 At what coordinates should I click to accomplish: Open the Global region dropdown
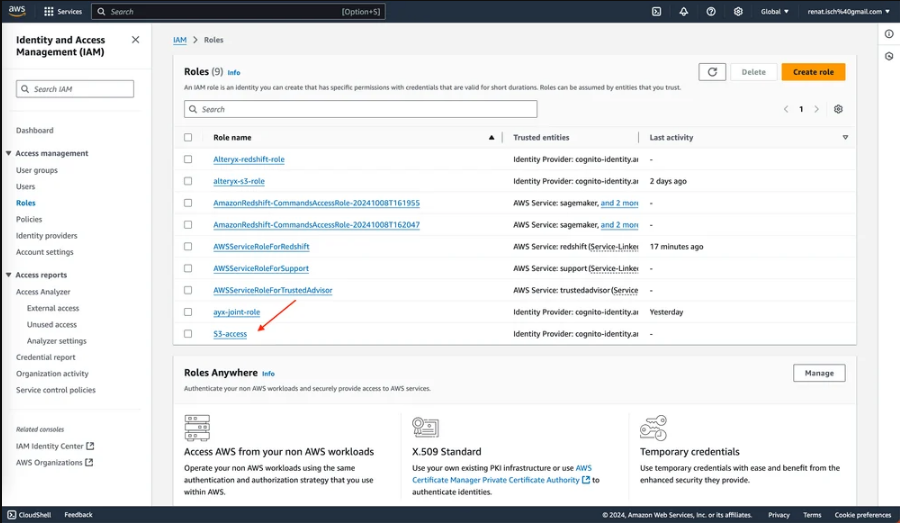tap(774, 11)
